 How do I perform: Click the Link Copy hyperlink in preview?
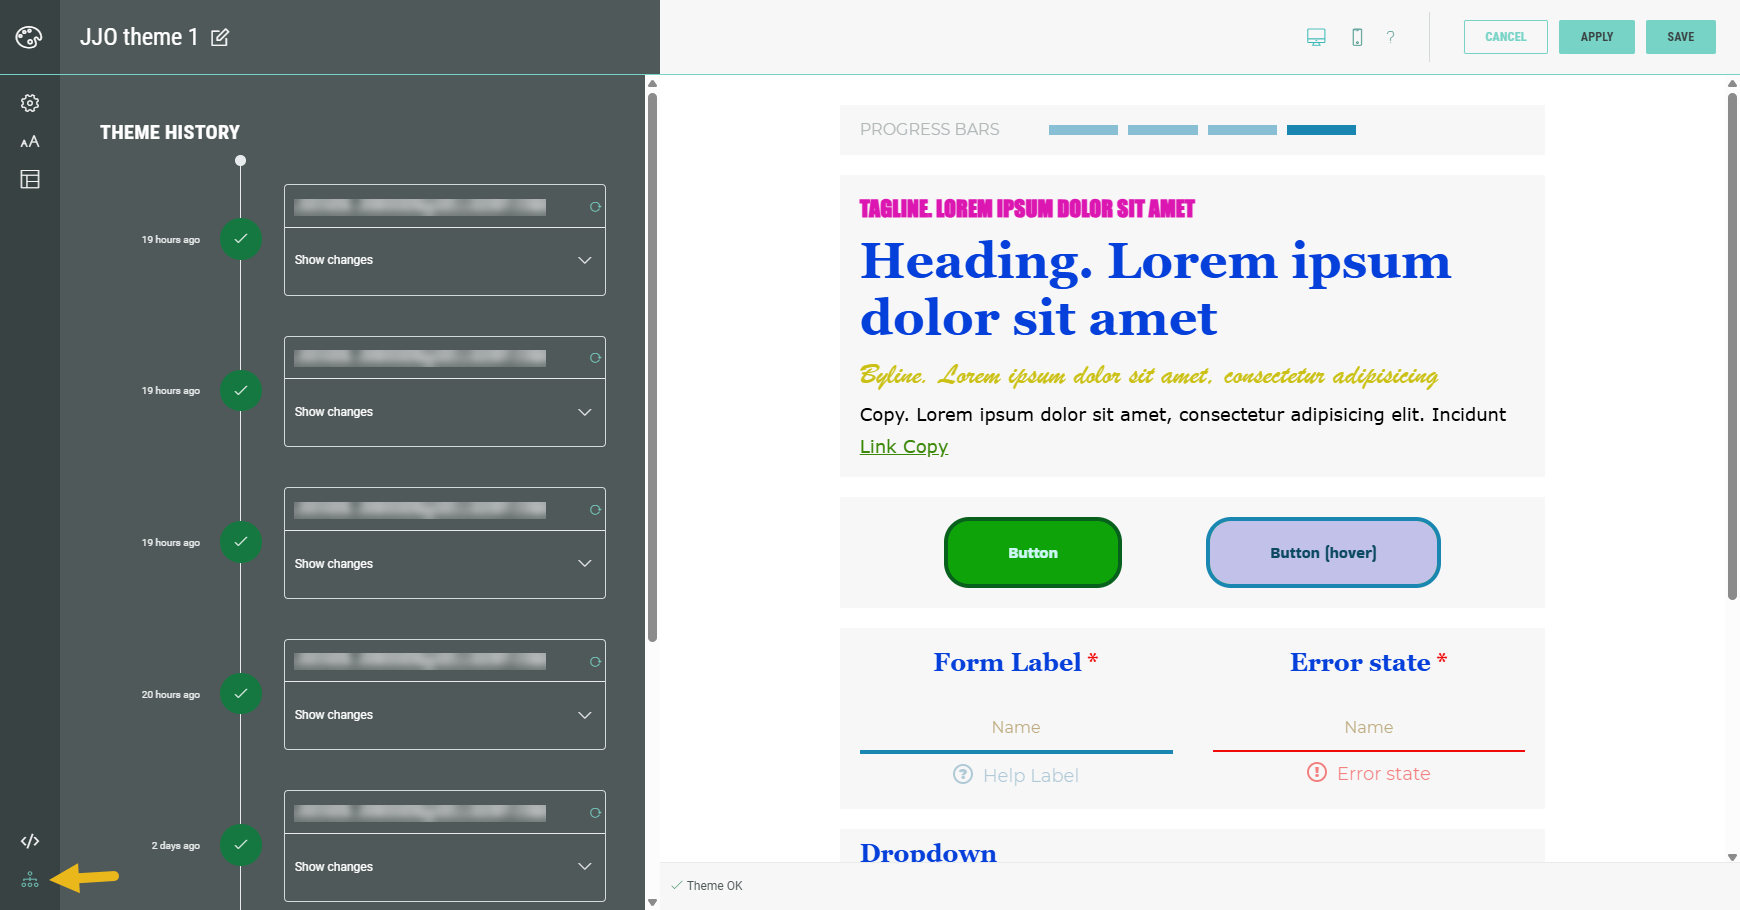904,447
